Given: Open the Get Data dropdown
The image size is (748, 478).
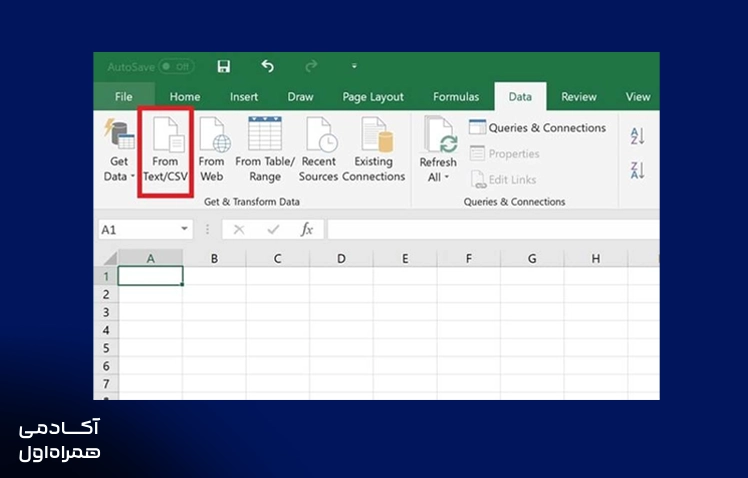Looking at the screenshot, I should point(119,151).
